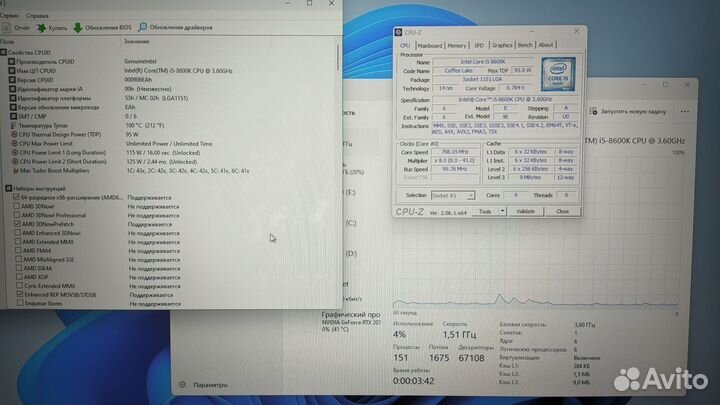Switch to the SPD tab in CPU-Z
The image size is (720, 405).
tap(479, 45)
